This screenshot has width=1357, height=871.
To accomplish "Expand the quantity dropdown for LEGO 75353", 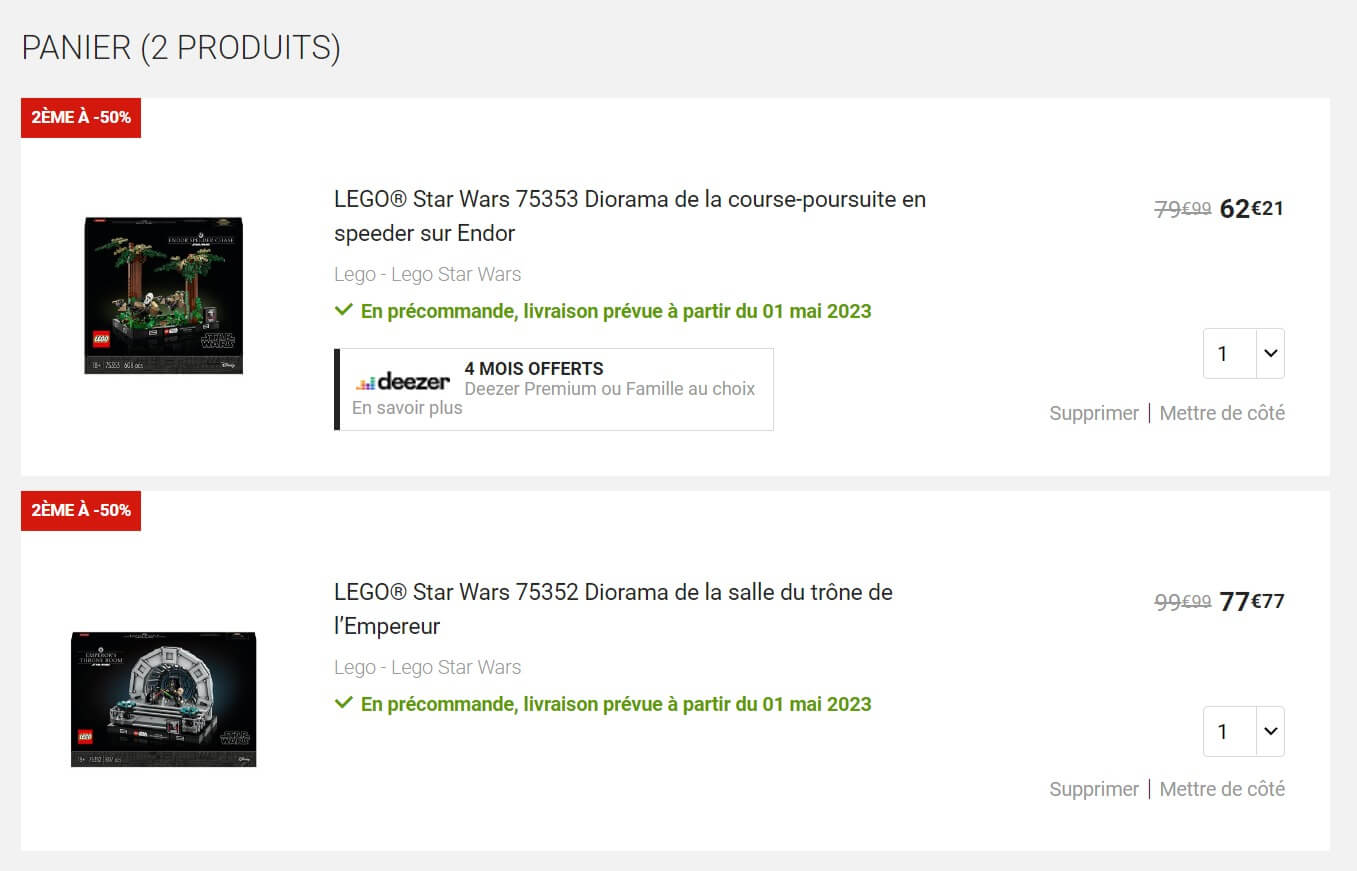I will [x=1243, y=353].
